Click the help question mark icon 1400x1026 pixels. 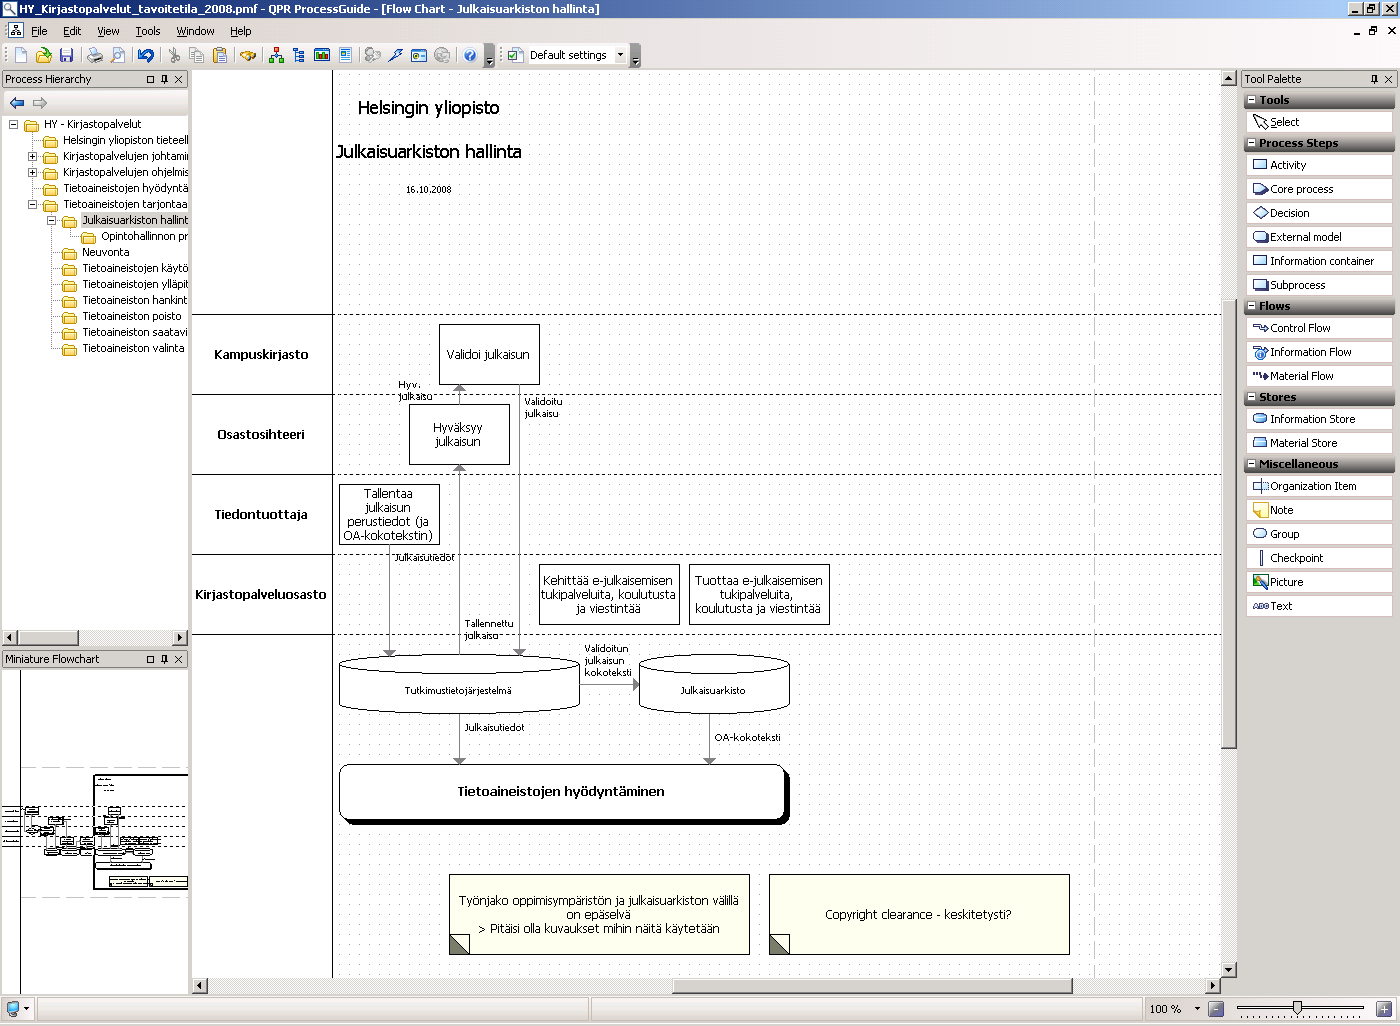[470, 55]
